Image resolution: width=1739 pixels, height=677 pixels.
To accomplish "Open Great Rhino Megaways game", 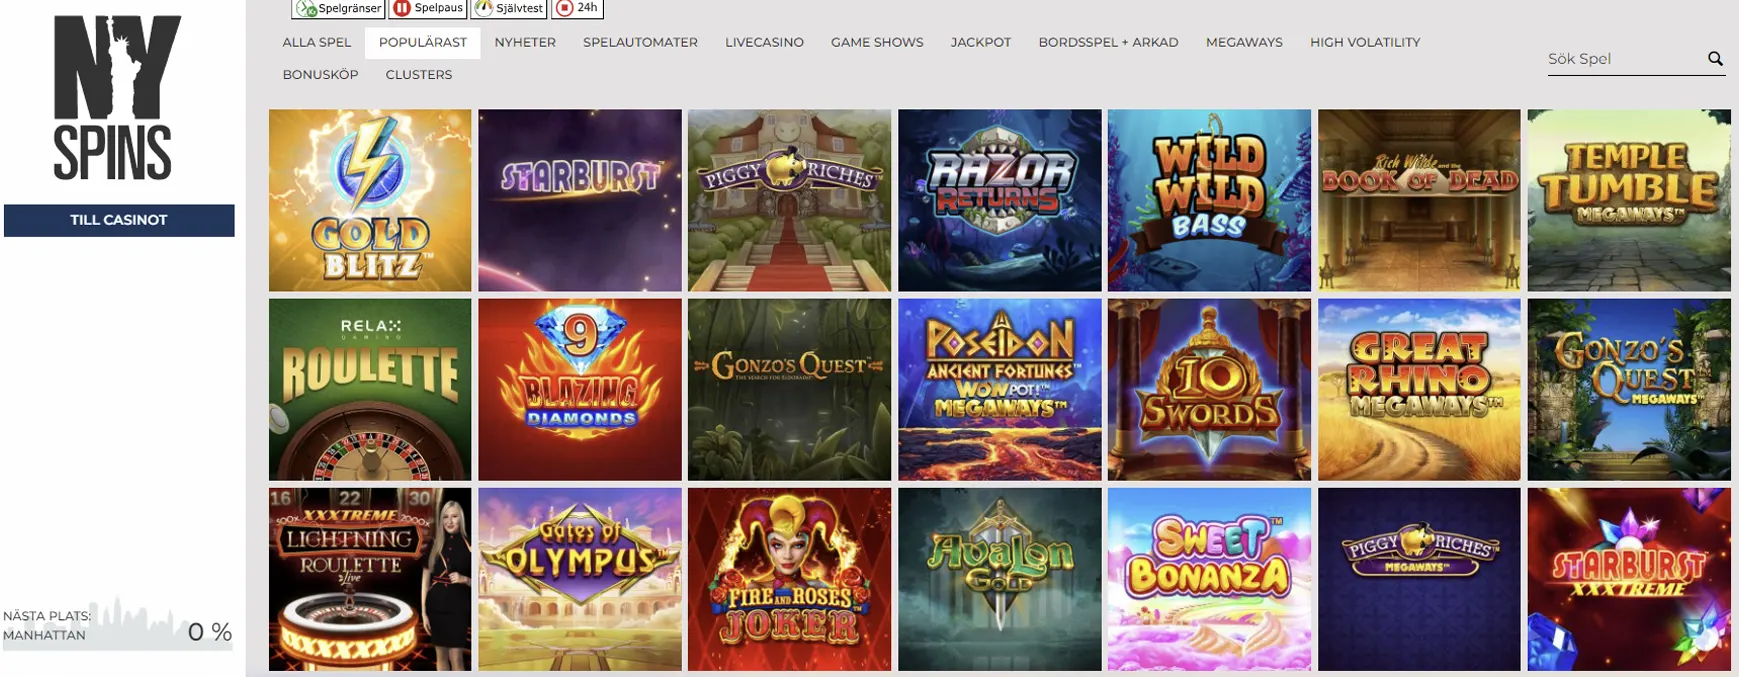I will click(x=1419, y=390).
